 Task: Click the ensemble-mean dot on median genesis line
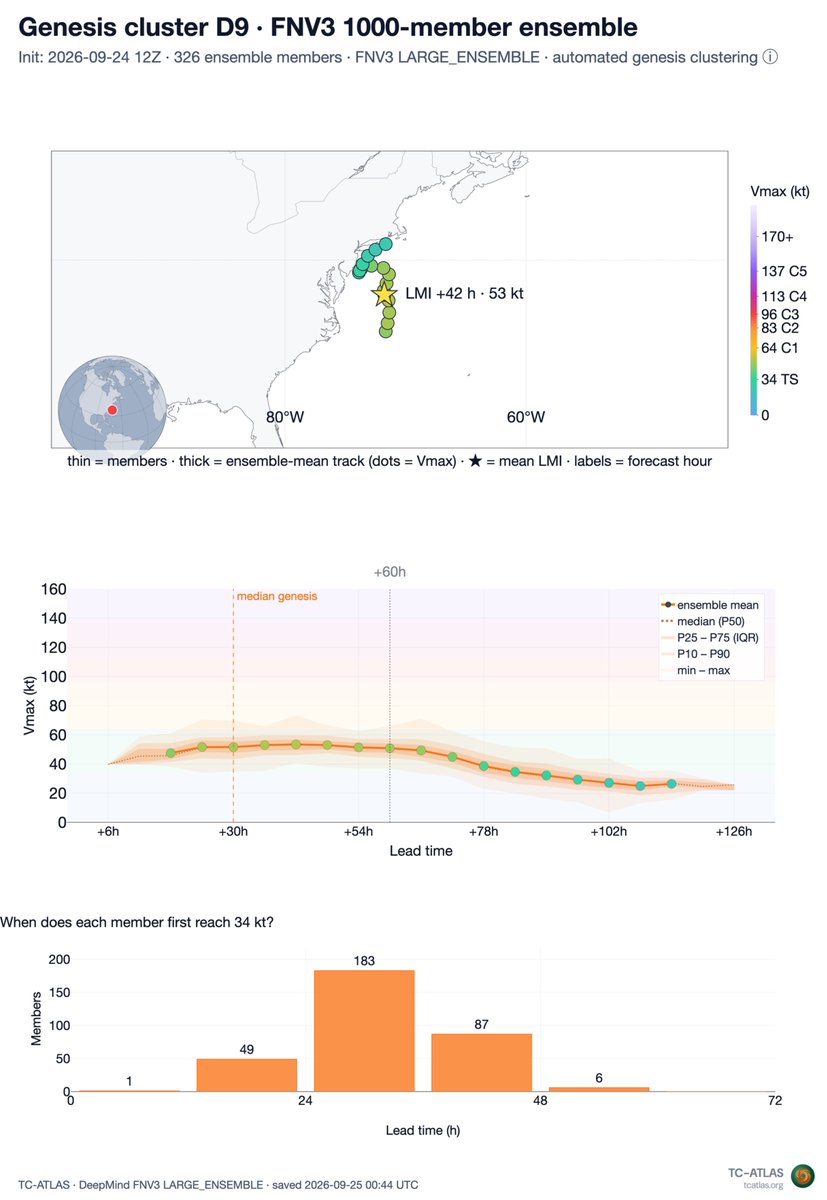tap(233, 747)
